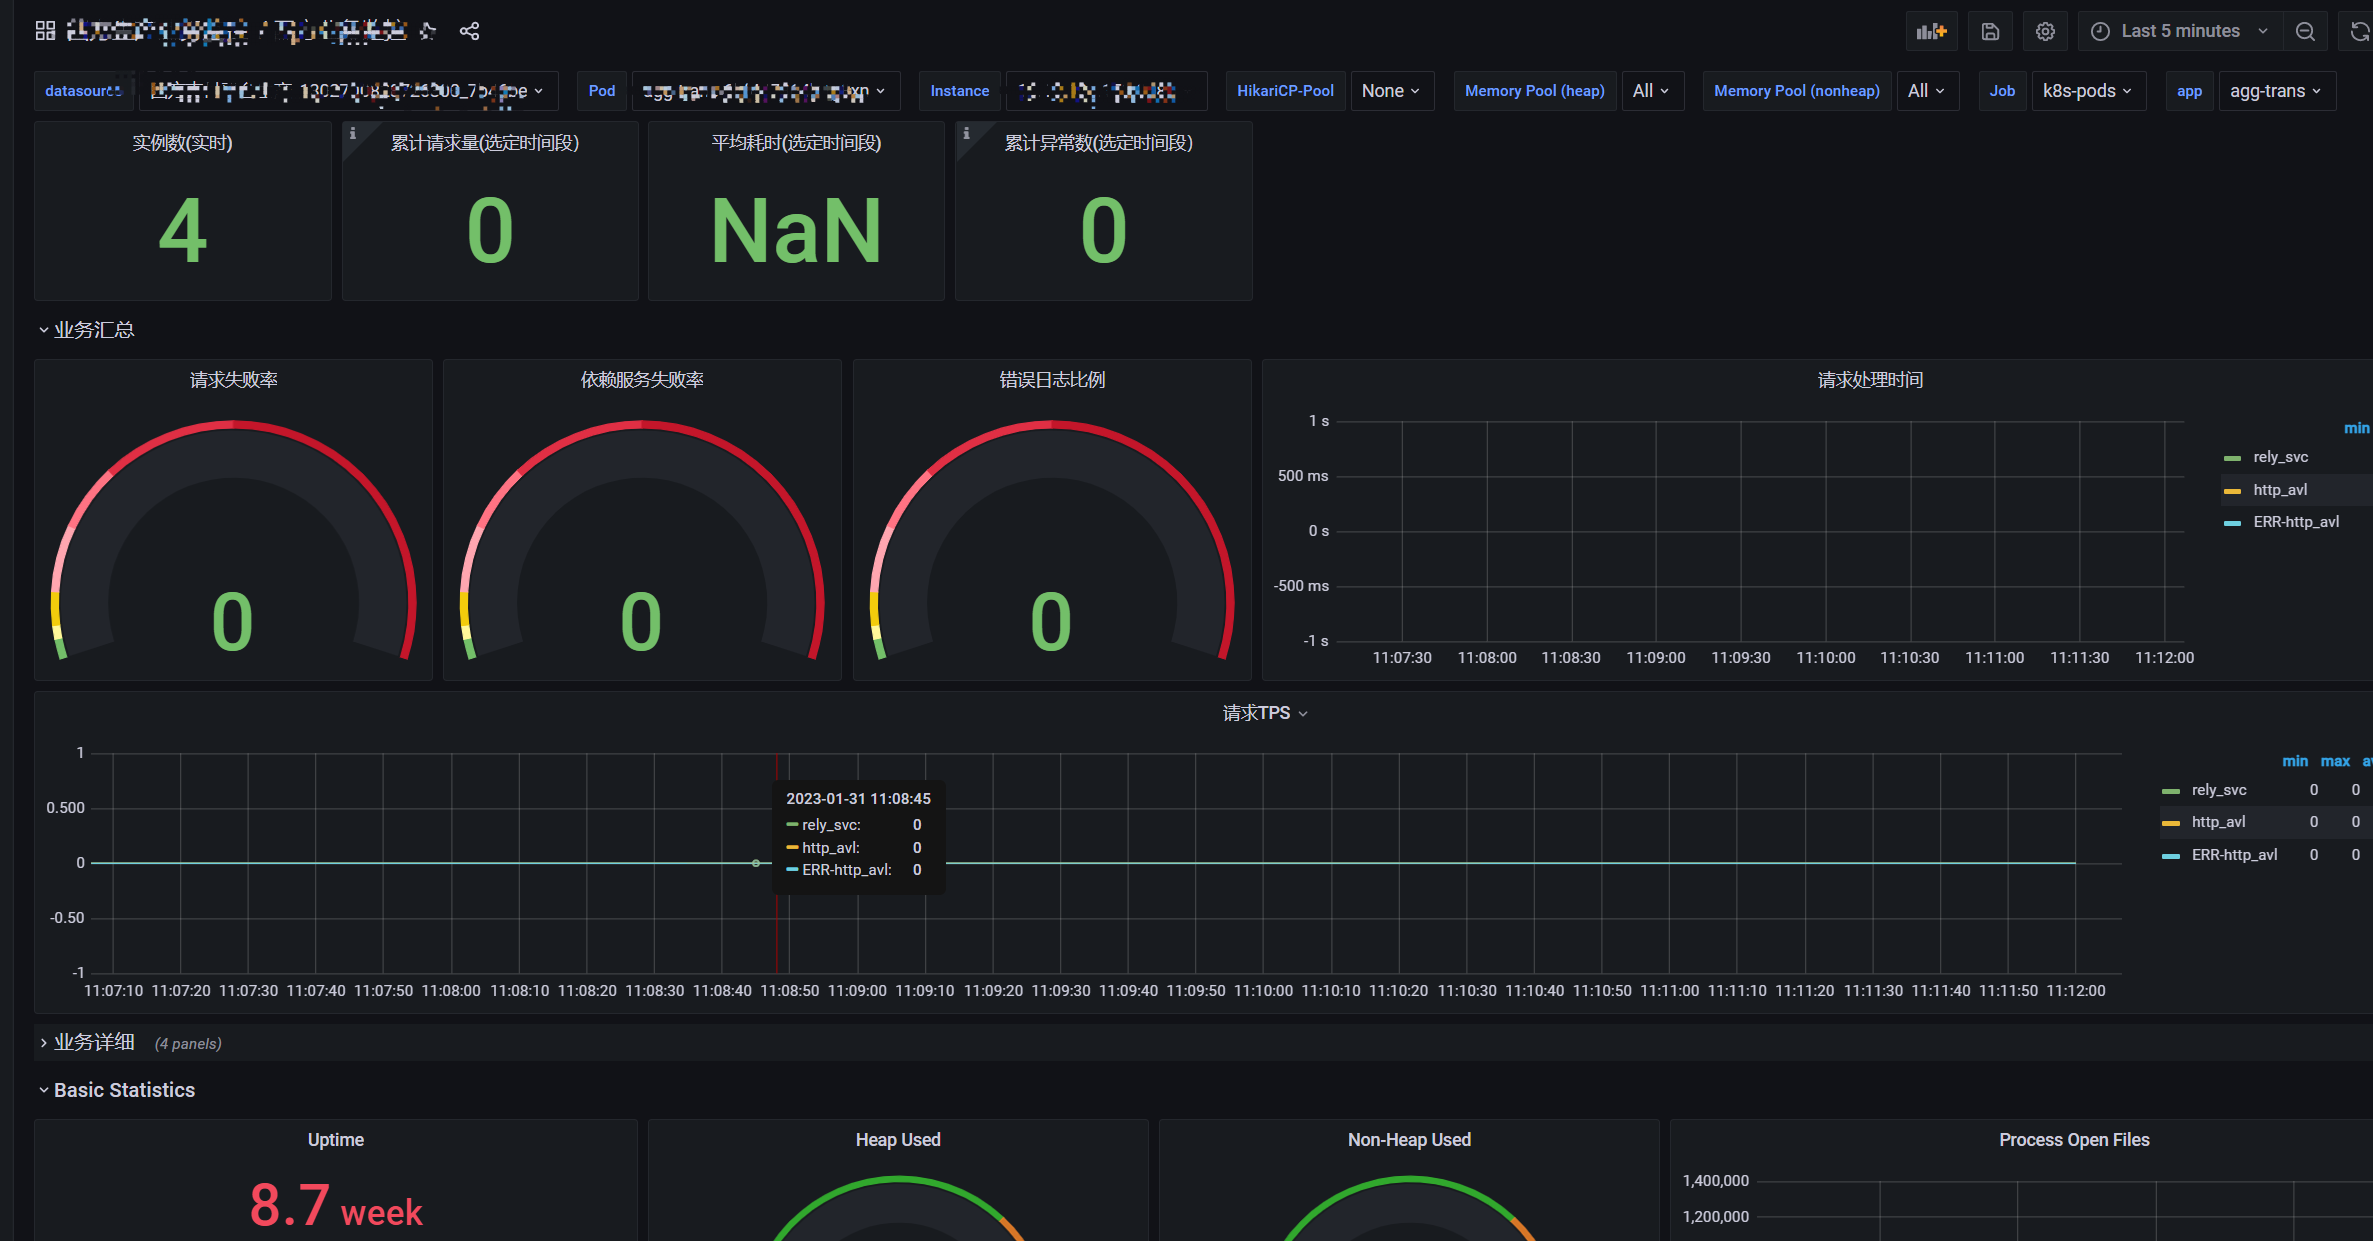Open 请求处理时间 panel title menu
2373x1241 pixels.
click(1870, 380)
